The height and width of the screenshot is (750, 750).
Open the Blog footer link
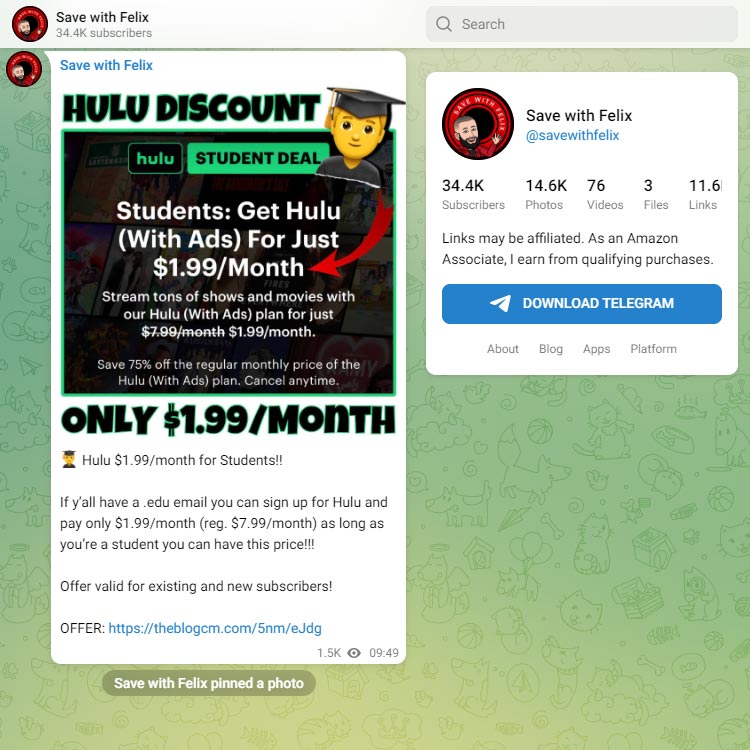[551, 349]
